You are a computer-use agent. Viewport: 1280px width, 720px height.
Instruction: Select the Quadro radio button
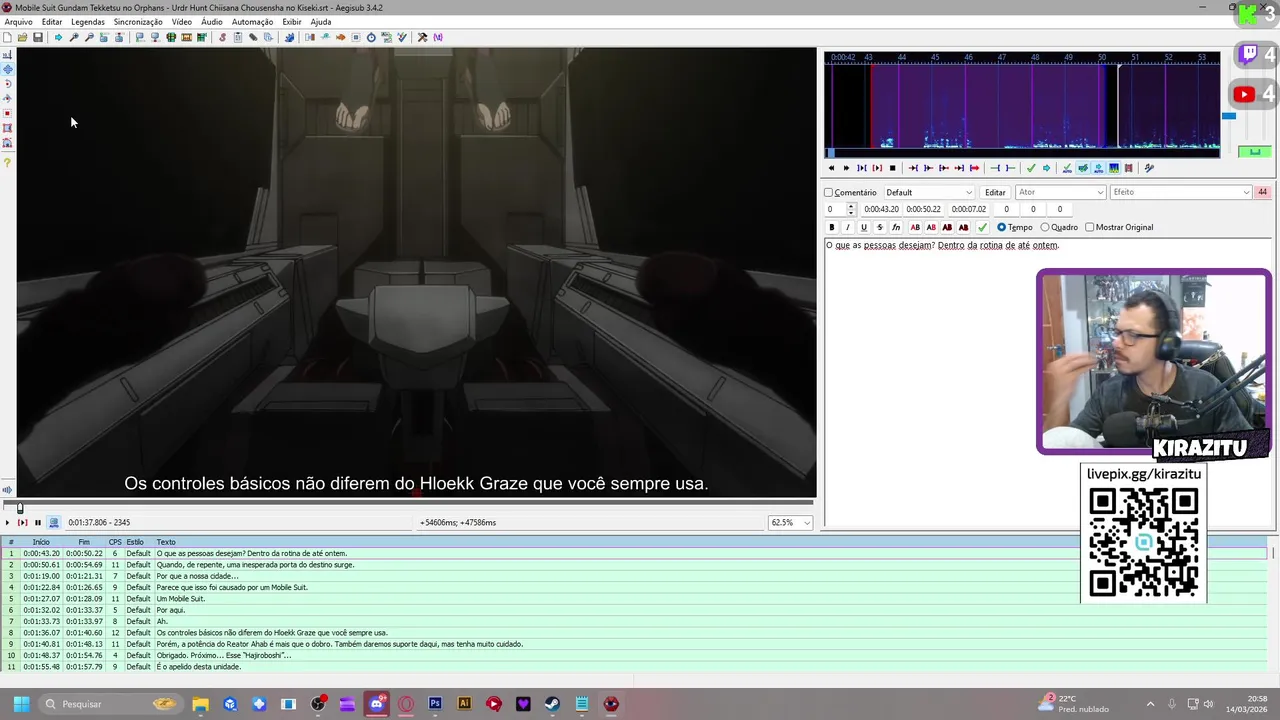pyautogui.click(x=1045, y=227)
